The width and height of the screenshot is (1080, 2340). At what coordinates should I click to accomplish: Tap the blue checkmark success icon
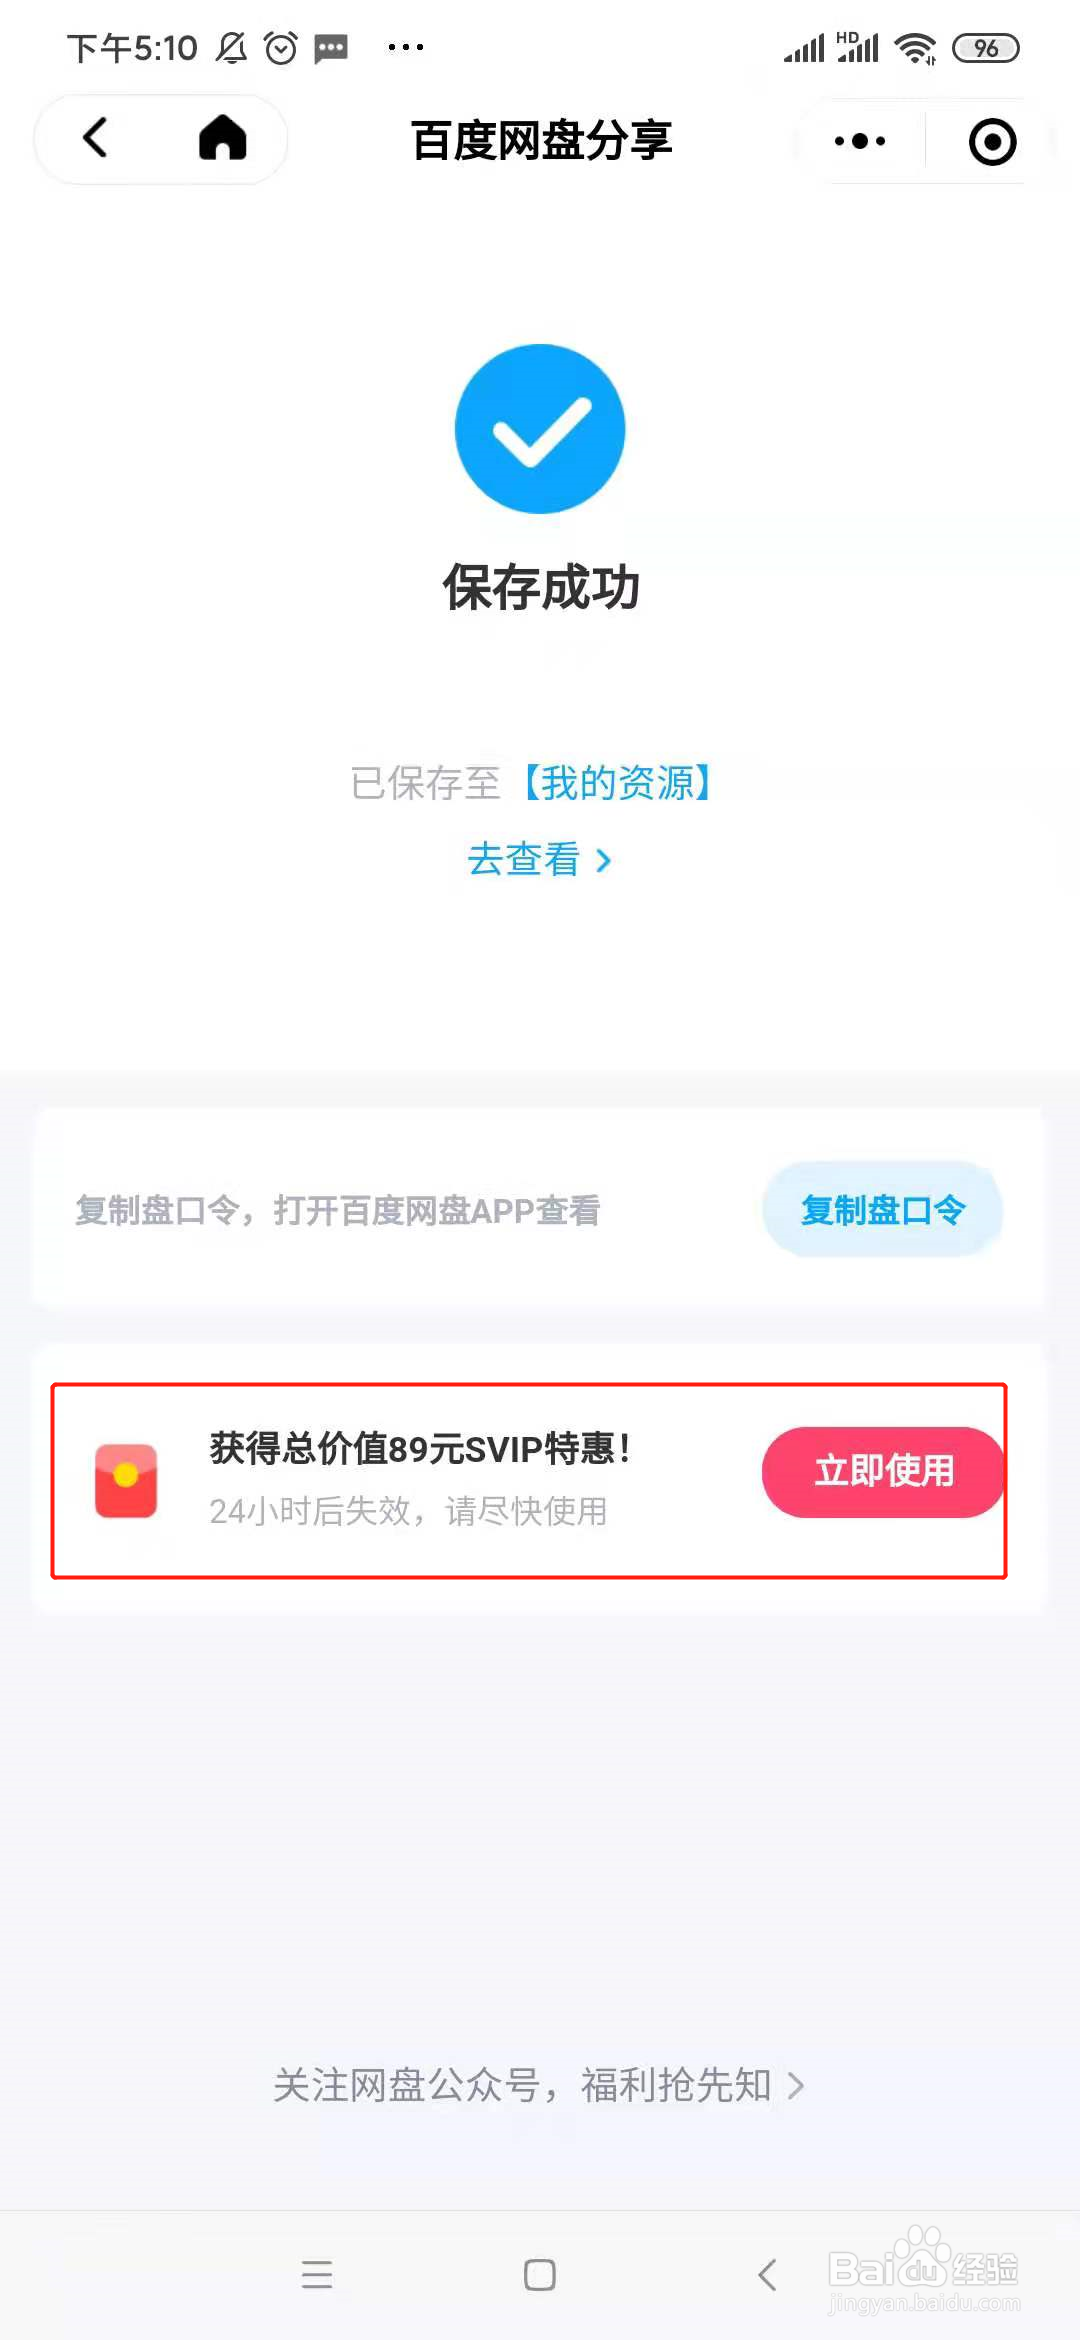539,428
